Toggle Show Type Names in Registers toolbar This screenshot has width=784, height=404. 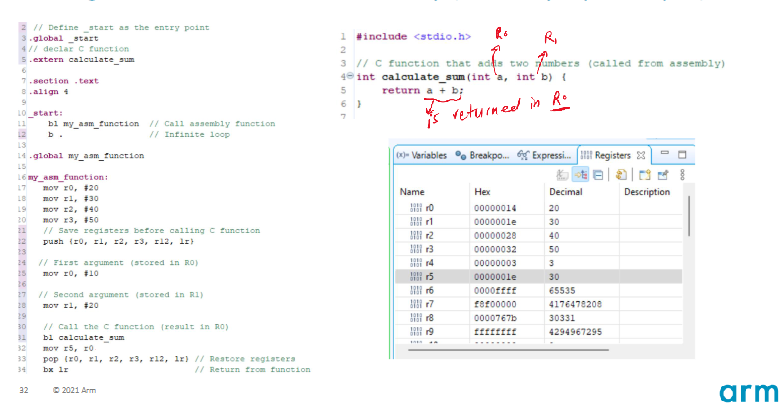pos(562,174)
